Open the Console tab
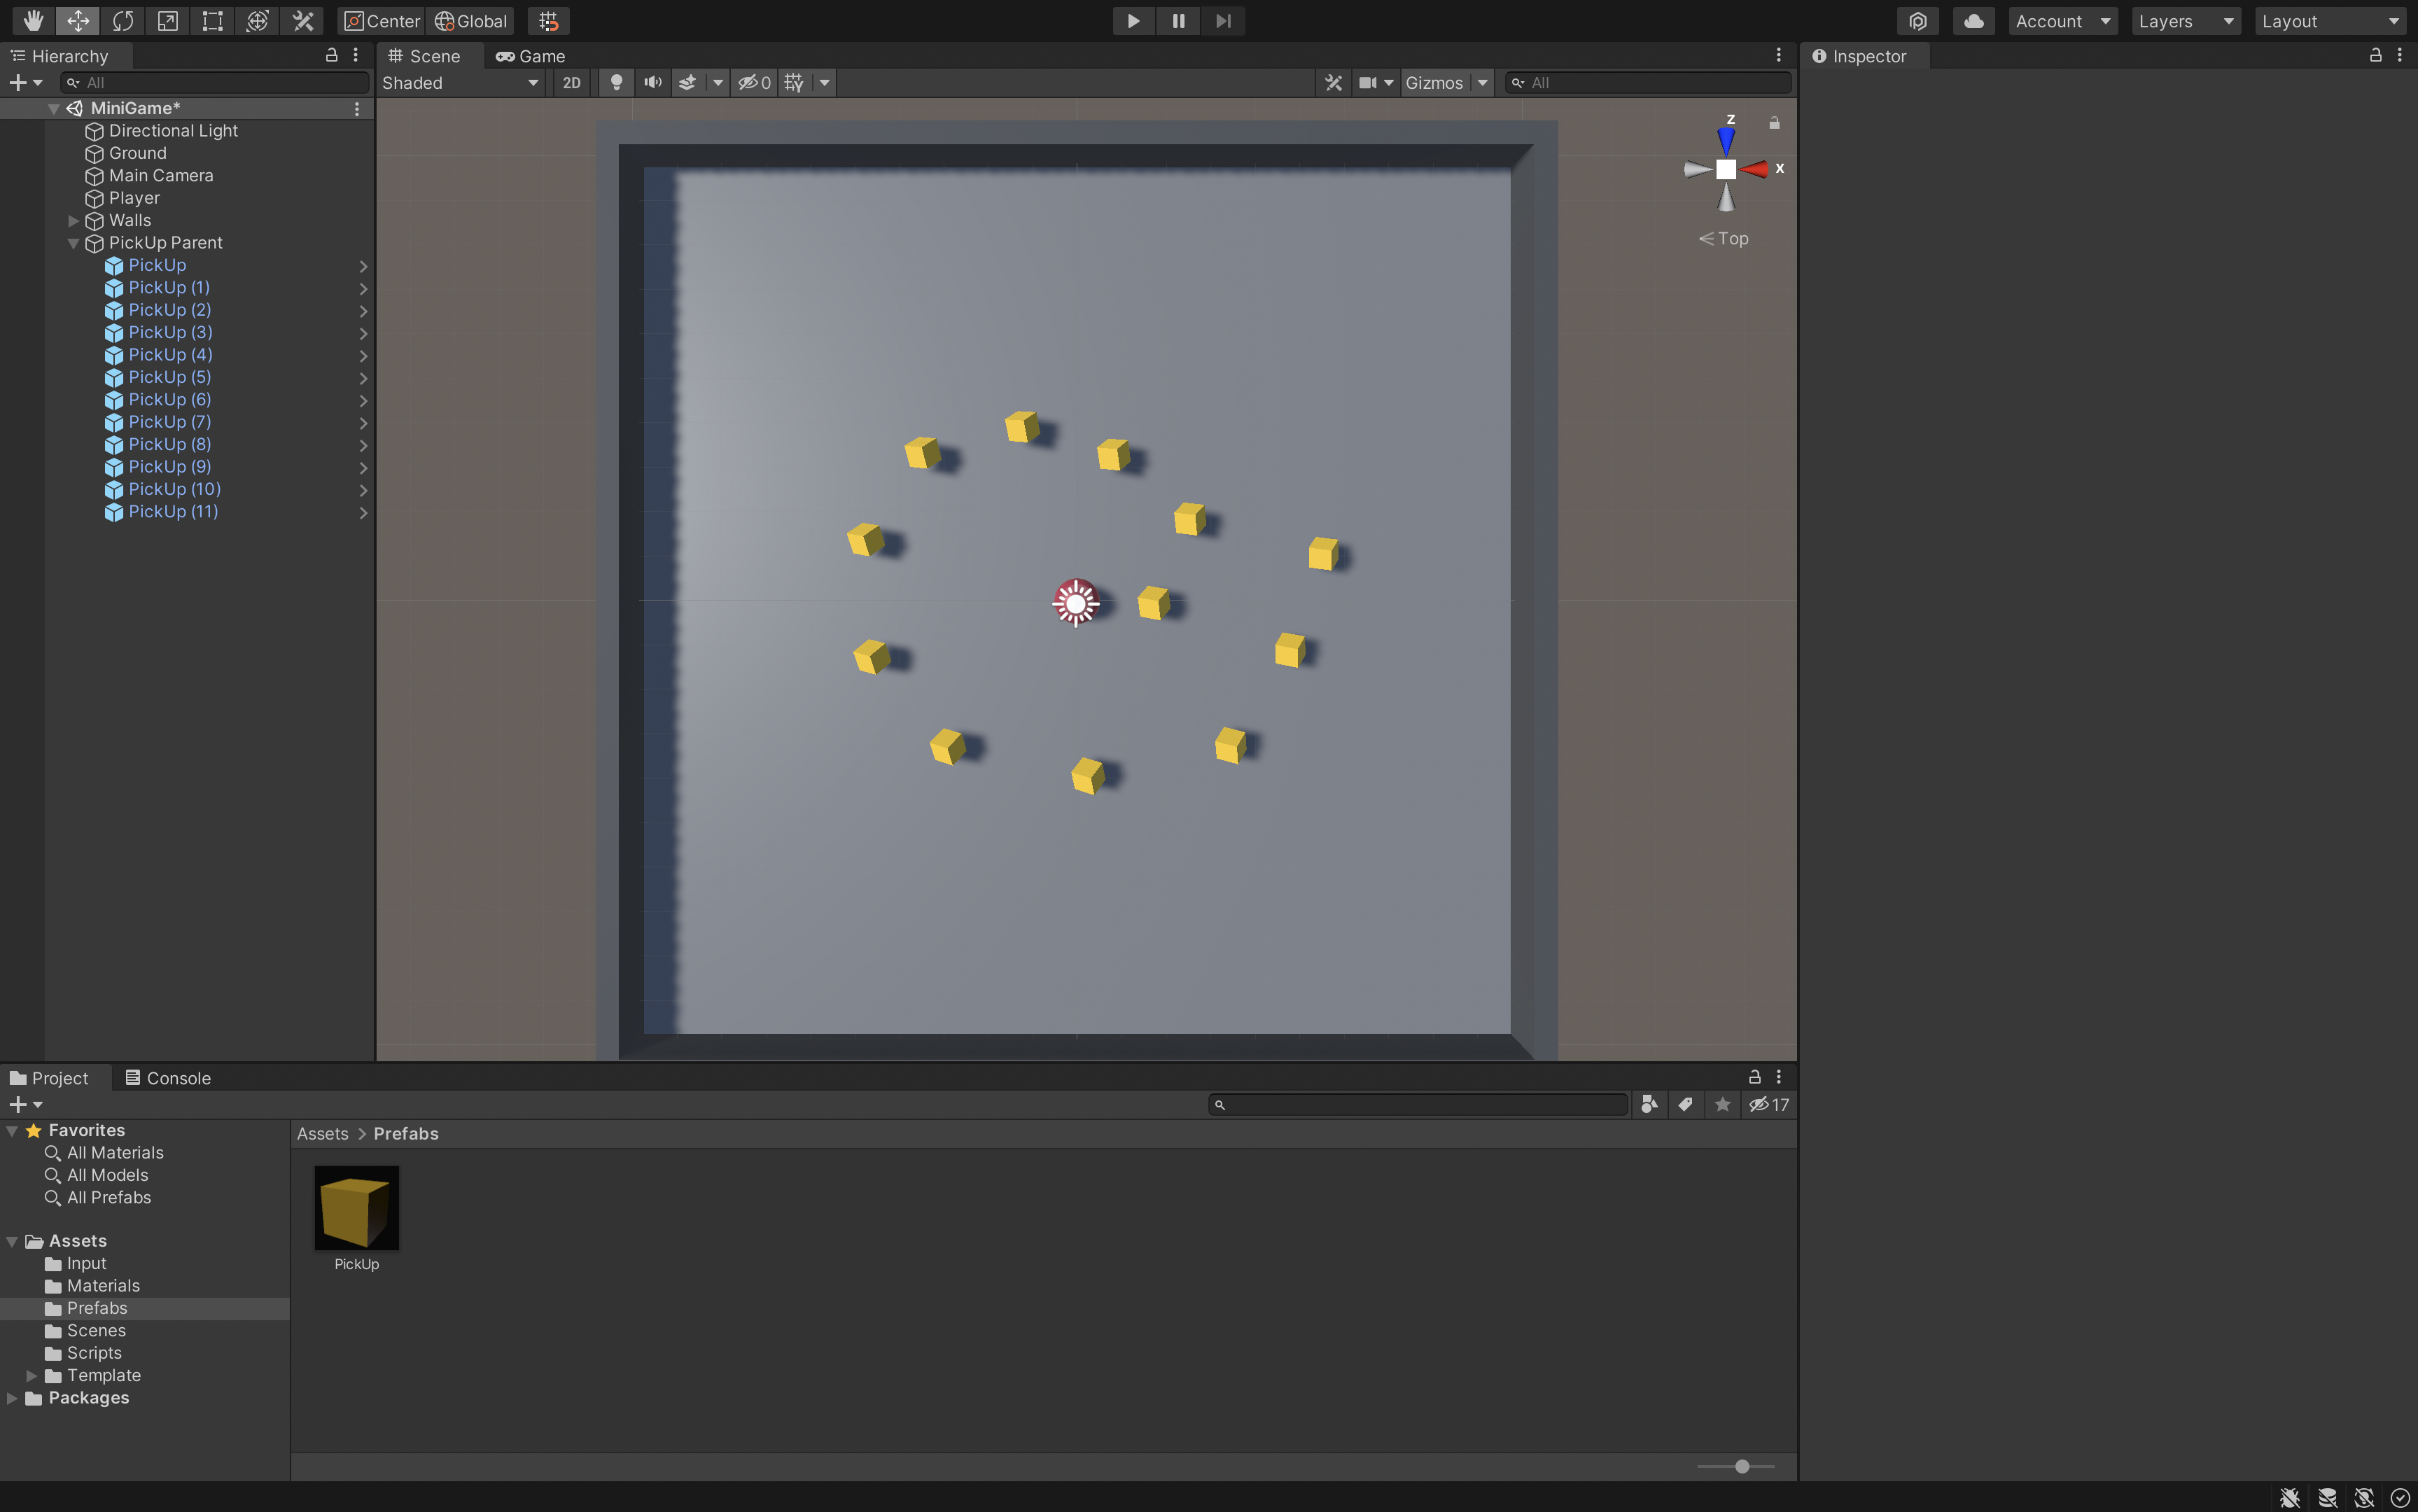Image resolution: width=2418 pixels, height=1512 pixels. (x=168, y=1078)
